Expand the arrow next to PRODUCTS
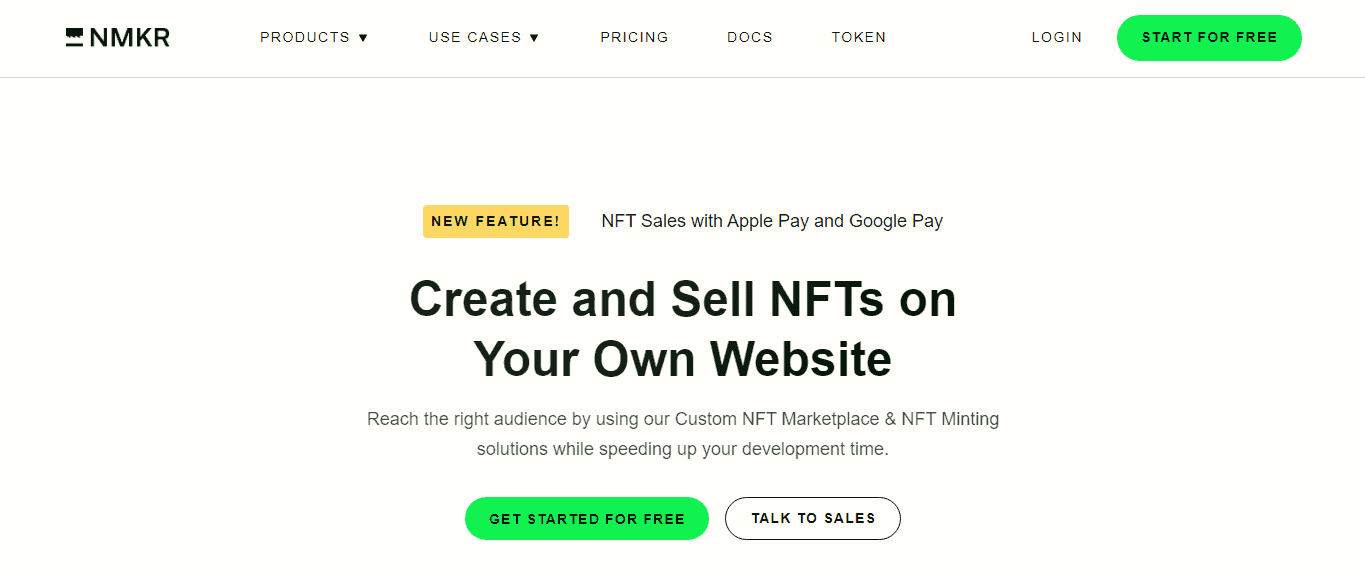Screen dimensions: 1365x577 (363, 38)
